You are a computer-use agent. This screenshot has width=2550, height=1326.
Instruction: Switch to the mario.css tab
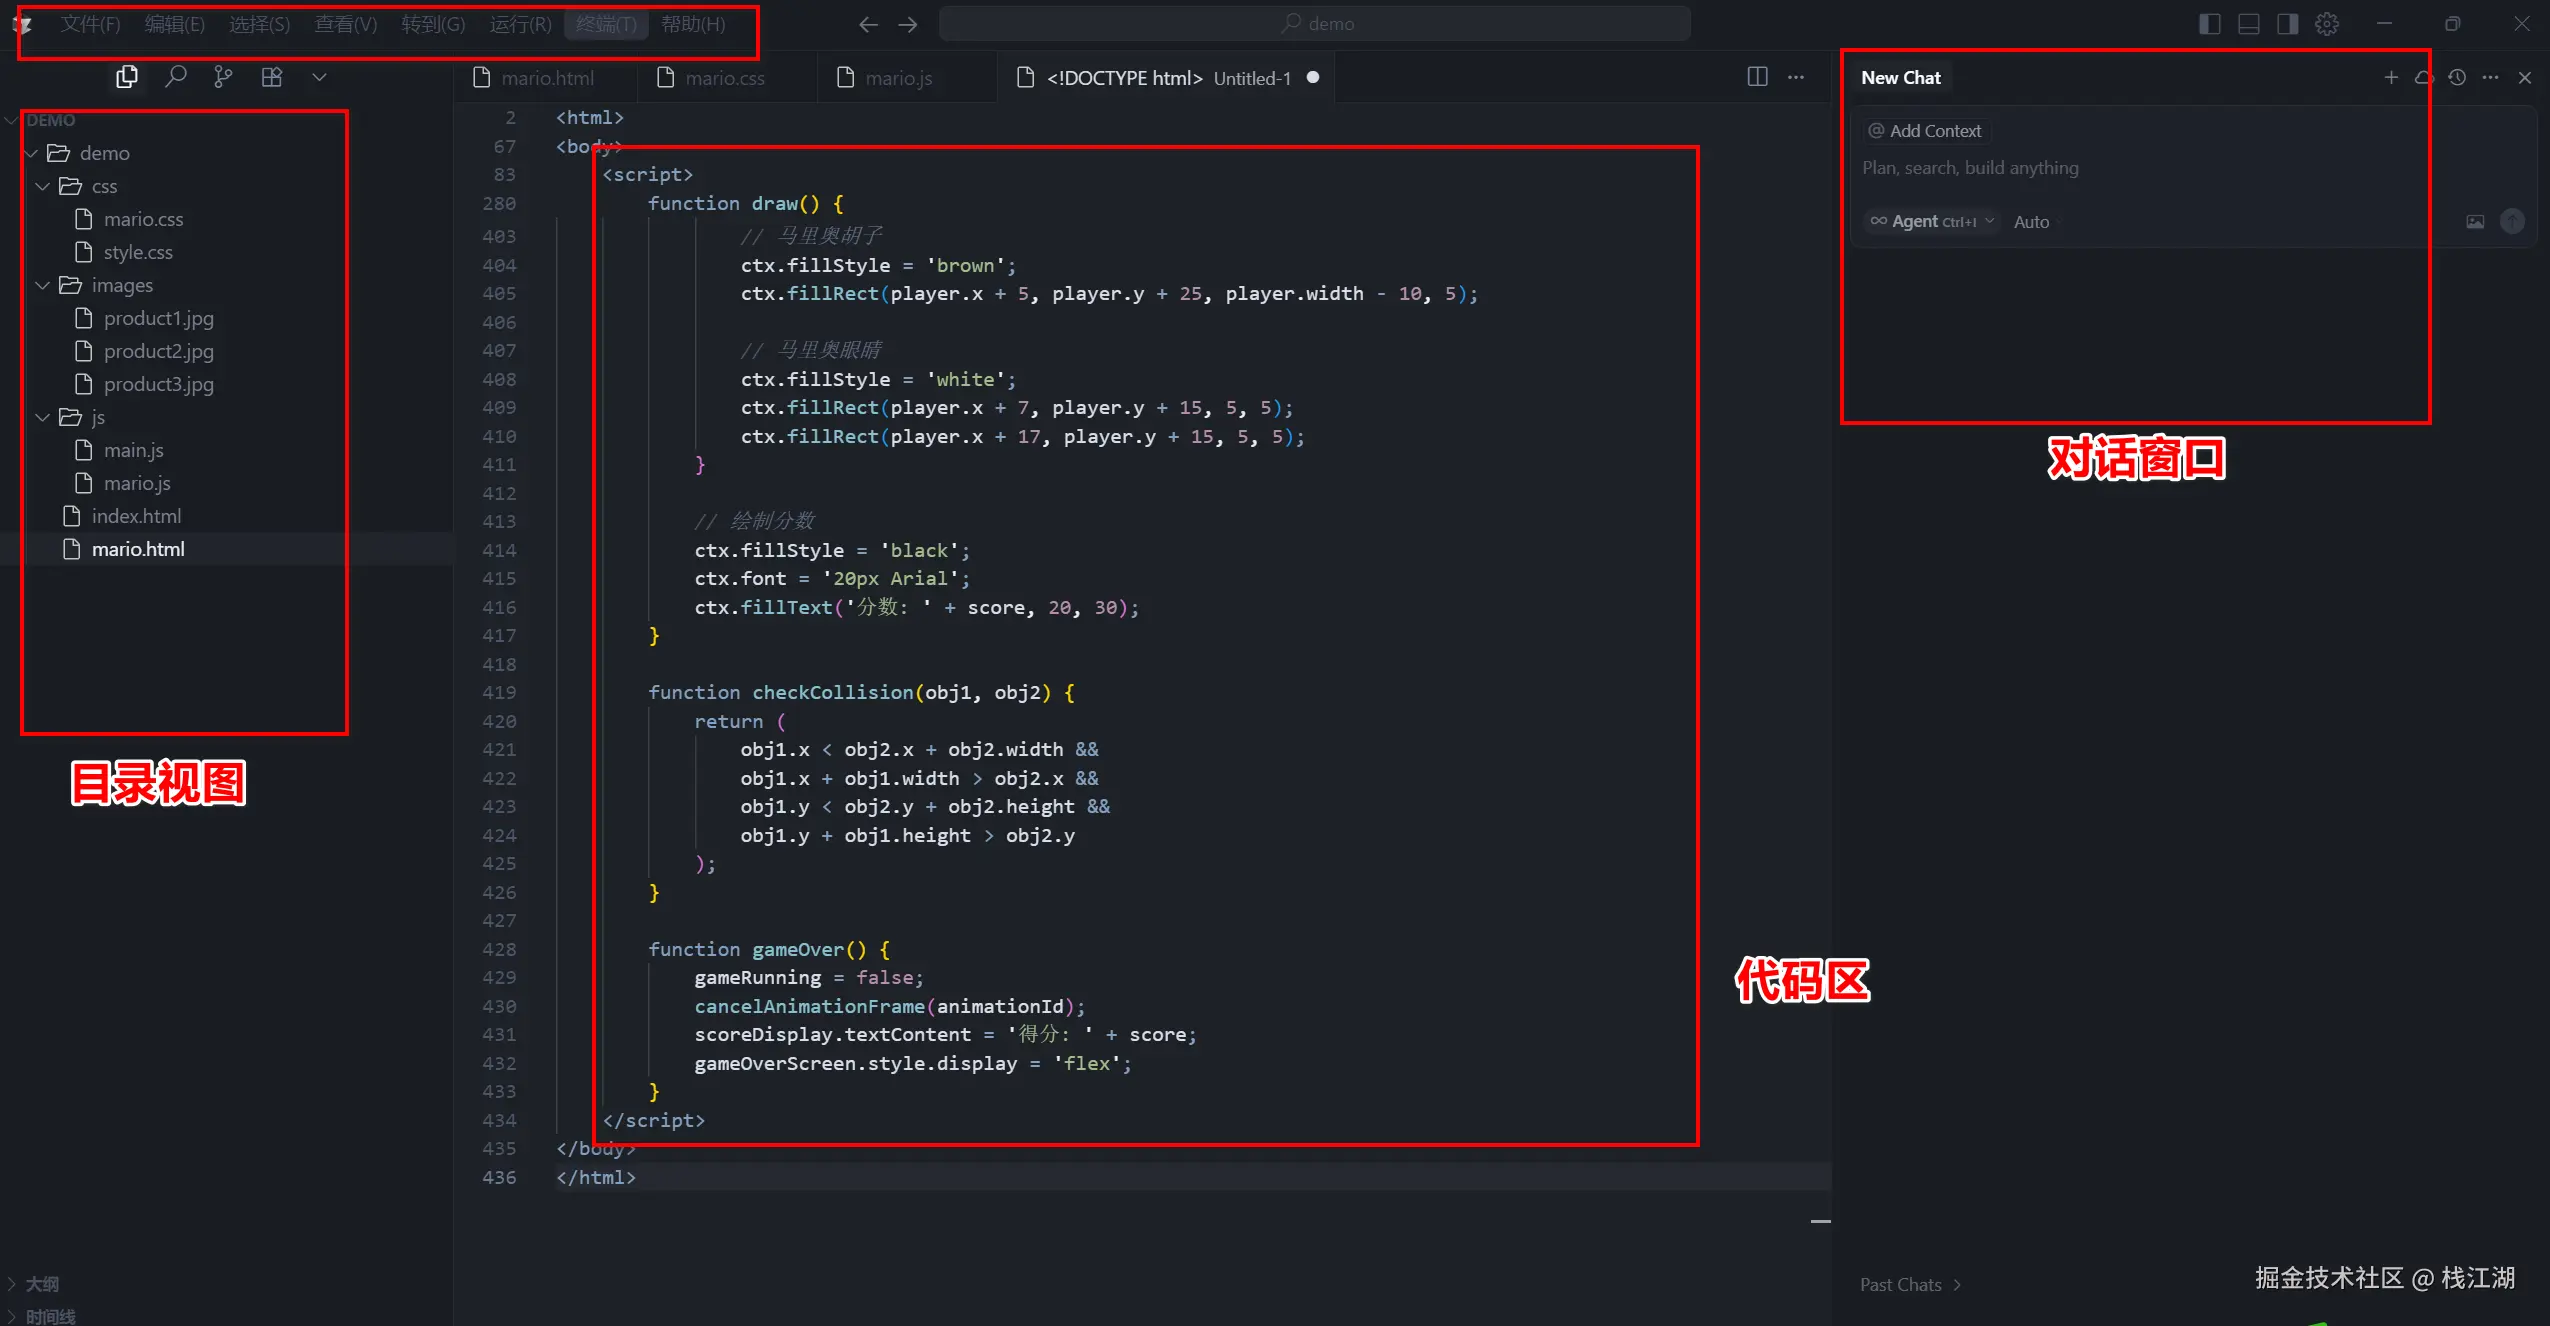724,78
